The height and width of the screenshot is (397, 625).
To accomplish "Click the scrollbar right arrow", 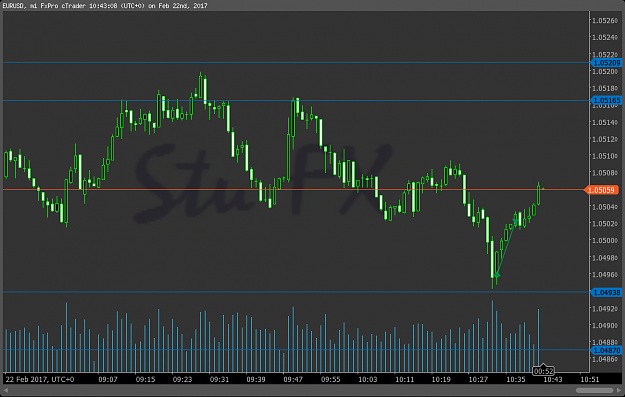I will [x=619, y=390].
